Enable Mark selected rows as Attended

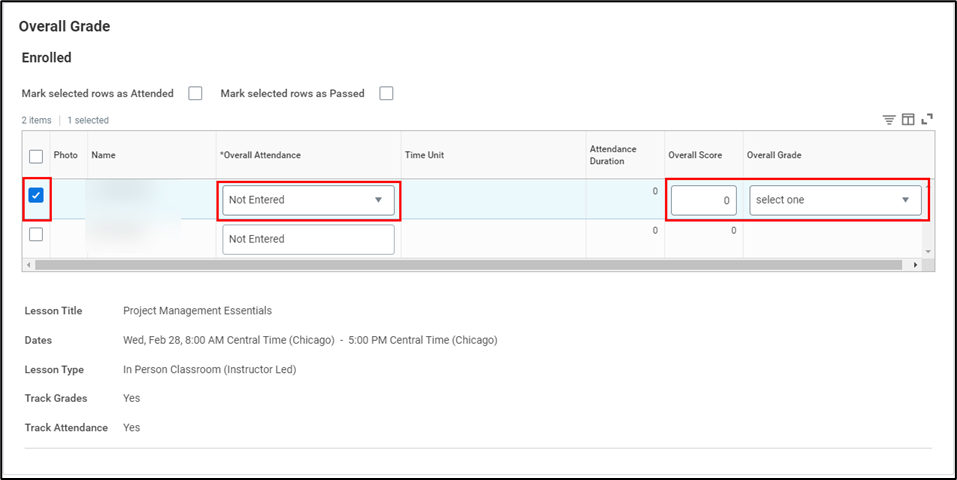195,94
